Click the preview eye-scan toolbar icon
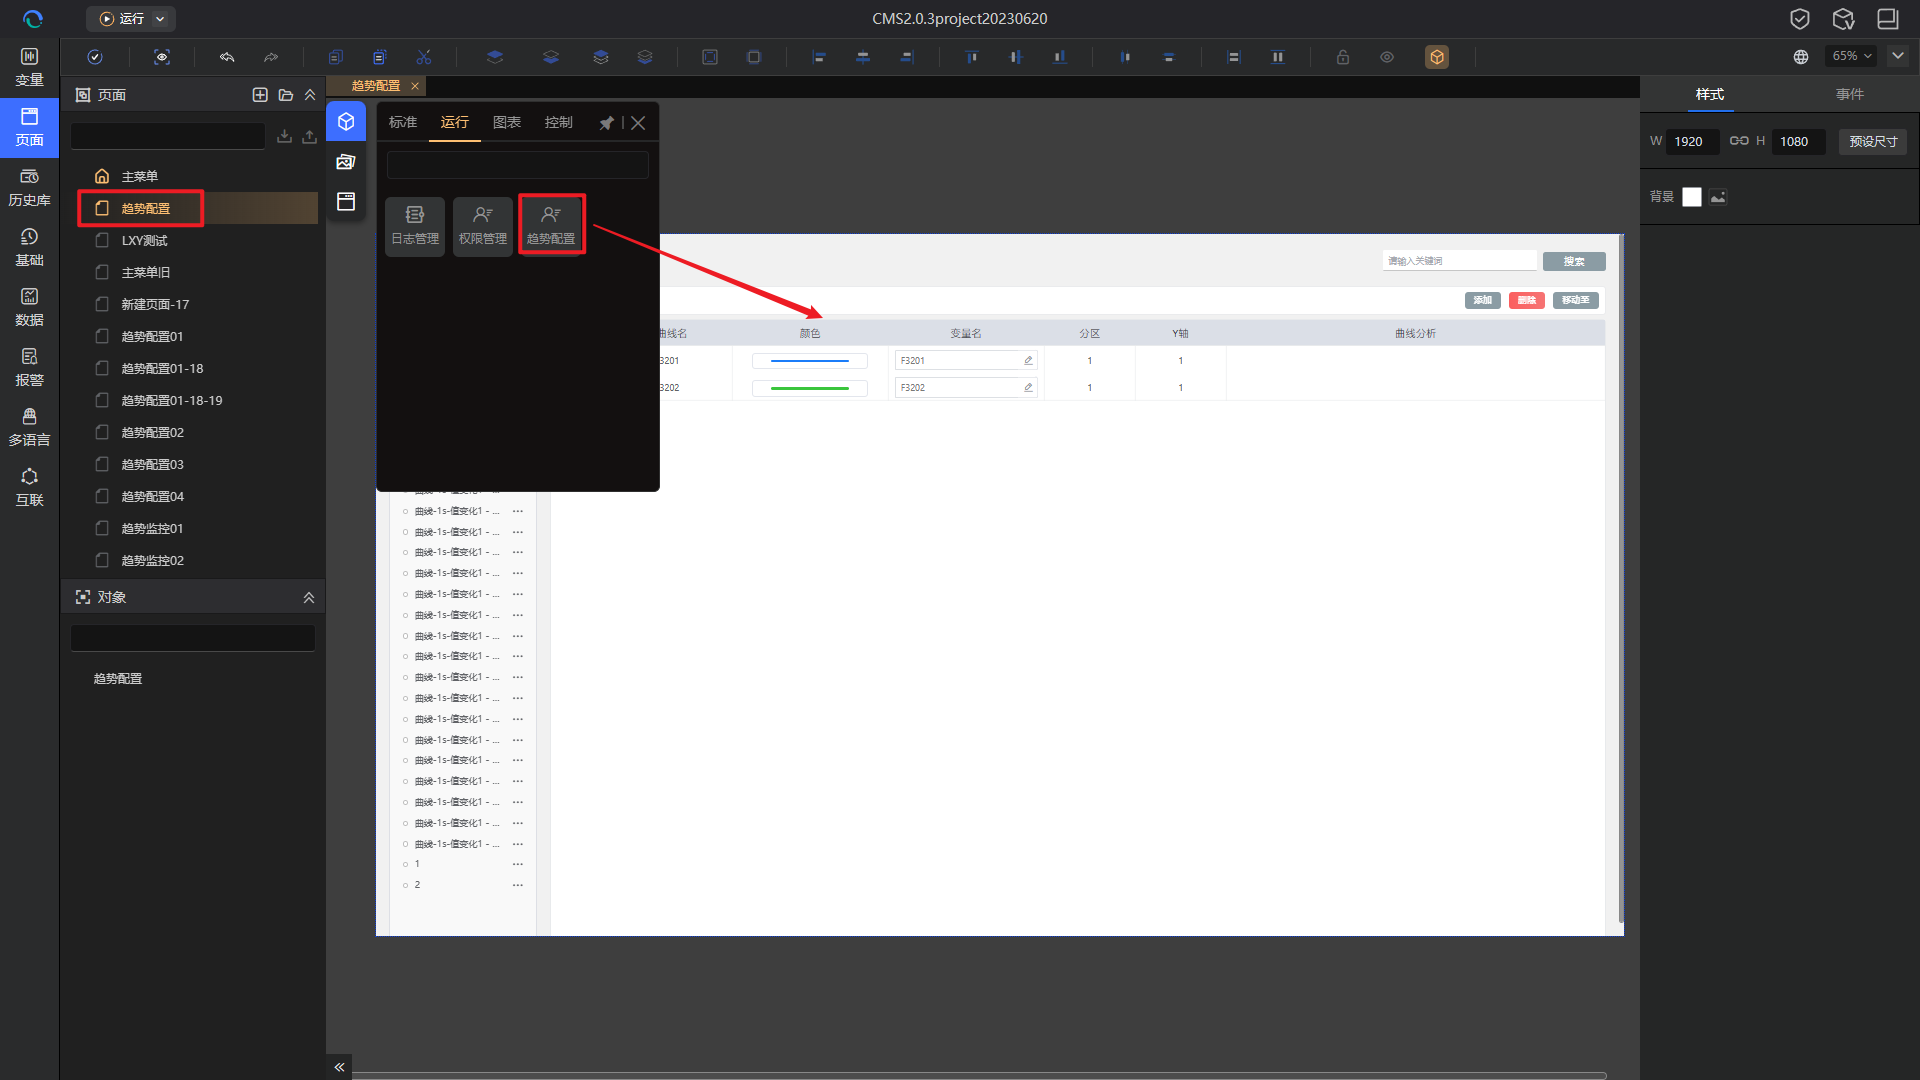1920x1080 pixels. click(x=162, y=57)
